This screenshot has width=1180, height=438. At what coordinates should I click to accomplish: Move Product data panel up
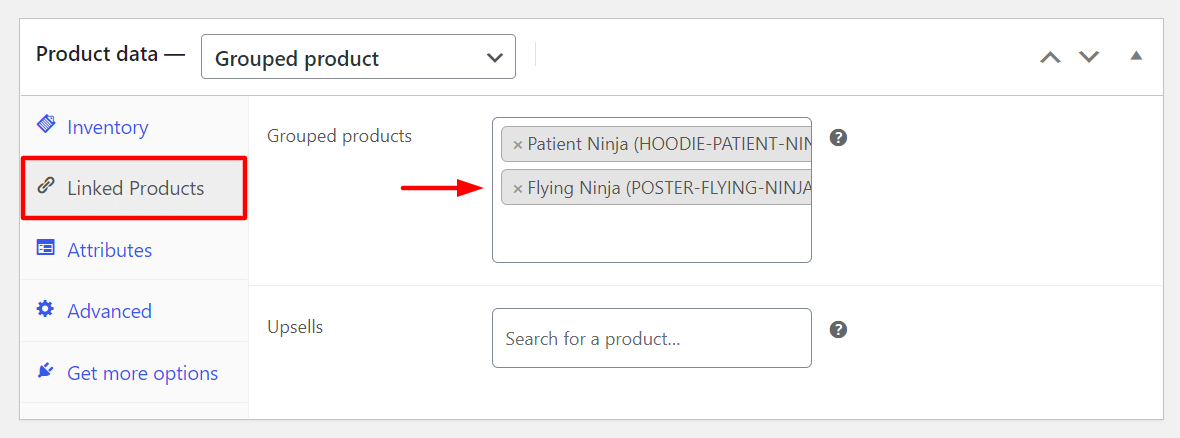coord(1050,57)
